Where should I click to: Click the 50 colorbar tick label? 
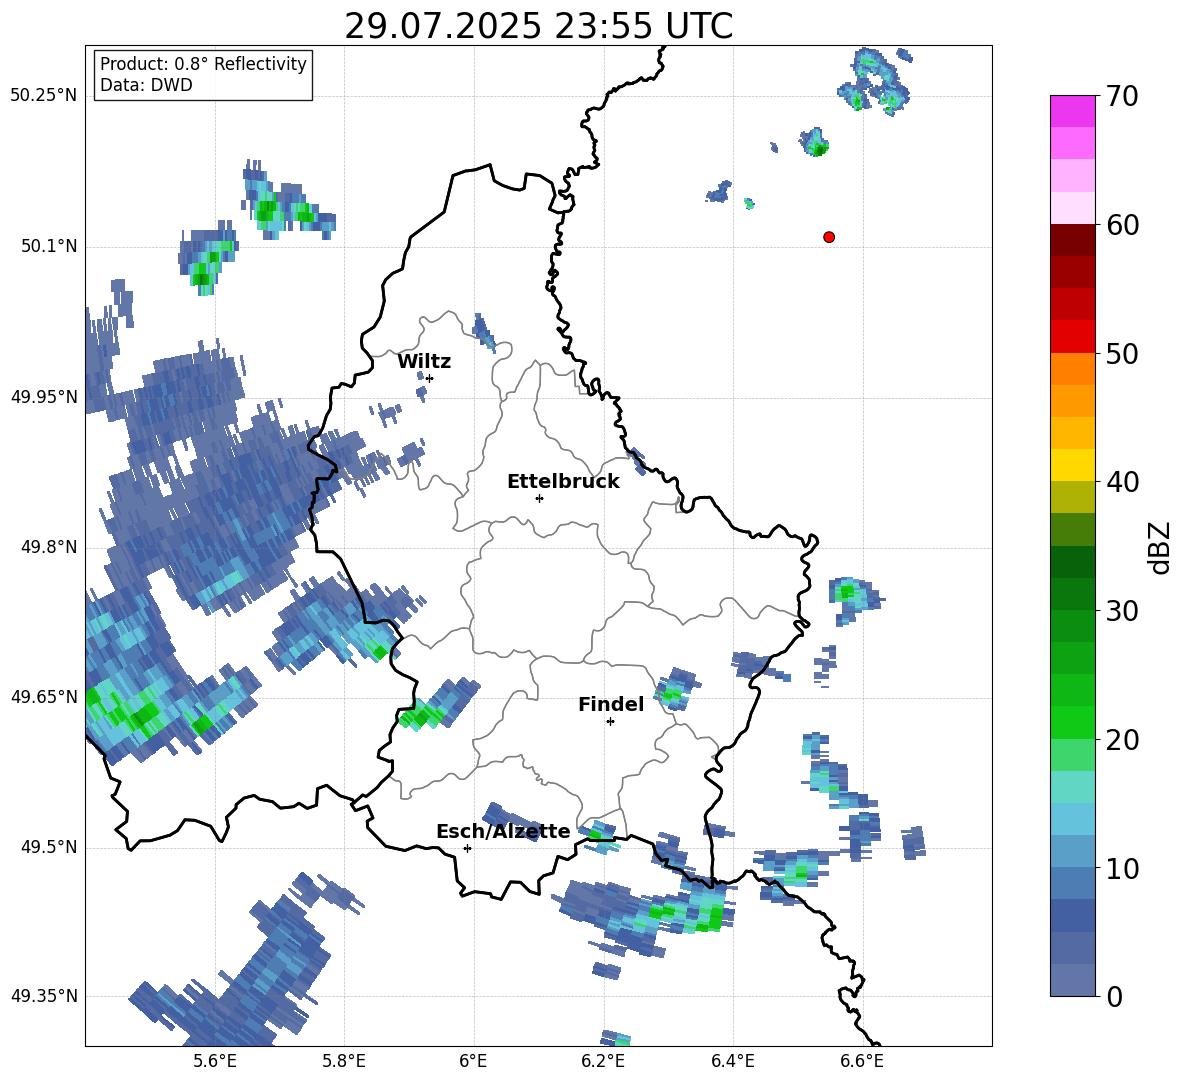coord(1122,353)
